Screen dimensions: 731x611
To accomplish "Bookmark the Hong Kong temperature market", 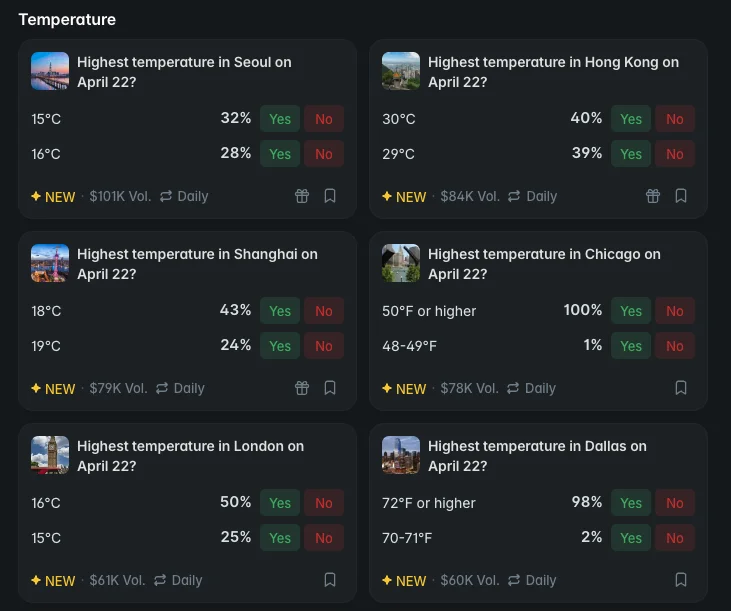I will point(681,196).
